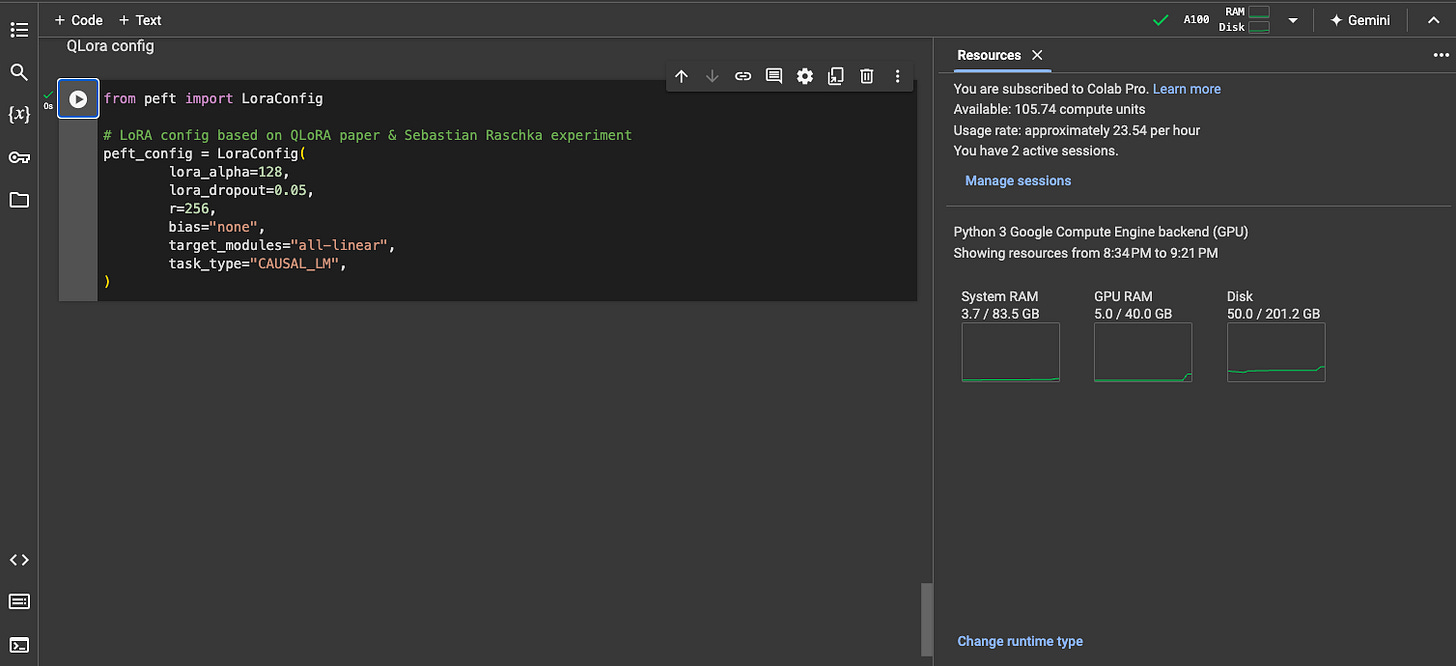Click 'You have 2 active sessions.' text
The width and height of the screenshot is (1456, 666).
point(1036,151)
